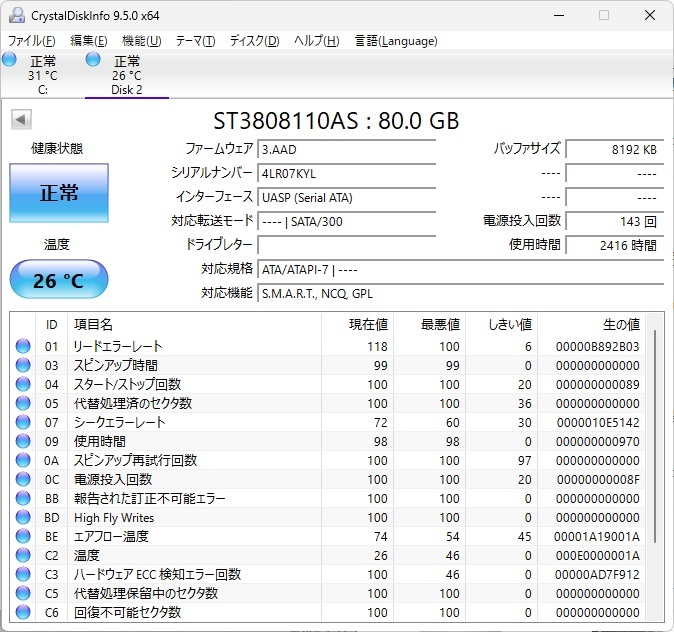Click raw value 0000010E5142
This screenshot has height=632, width=674.
click(598, 423)
